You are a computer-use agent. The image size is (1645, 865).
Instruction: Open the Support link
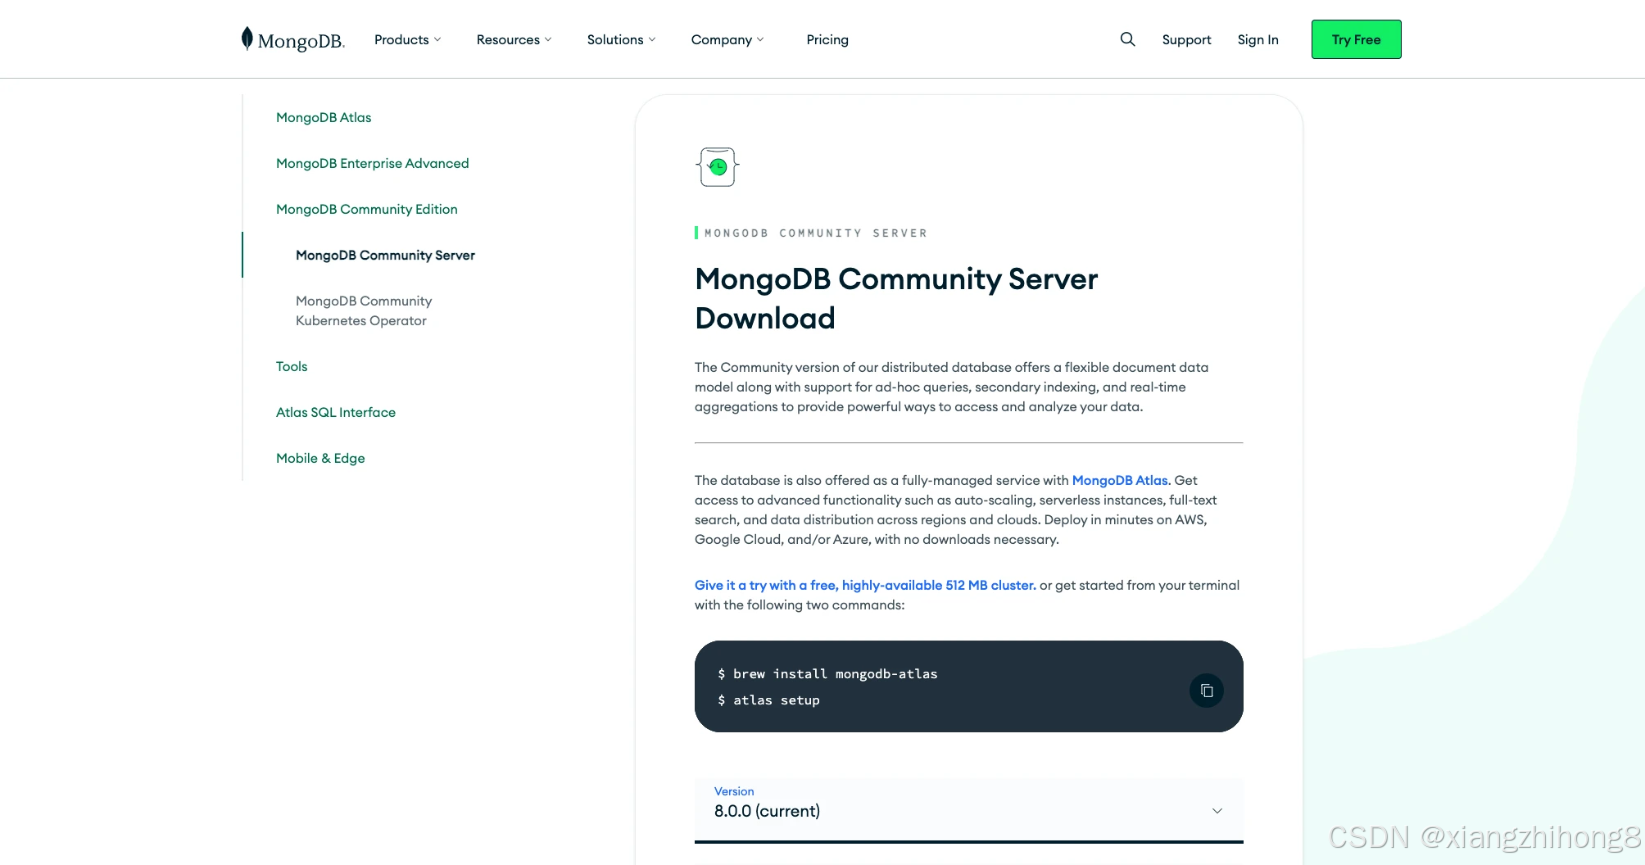[1186, 40]
